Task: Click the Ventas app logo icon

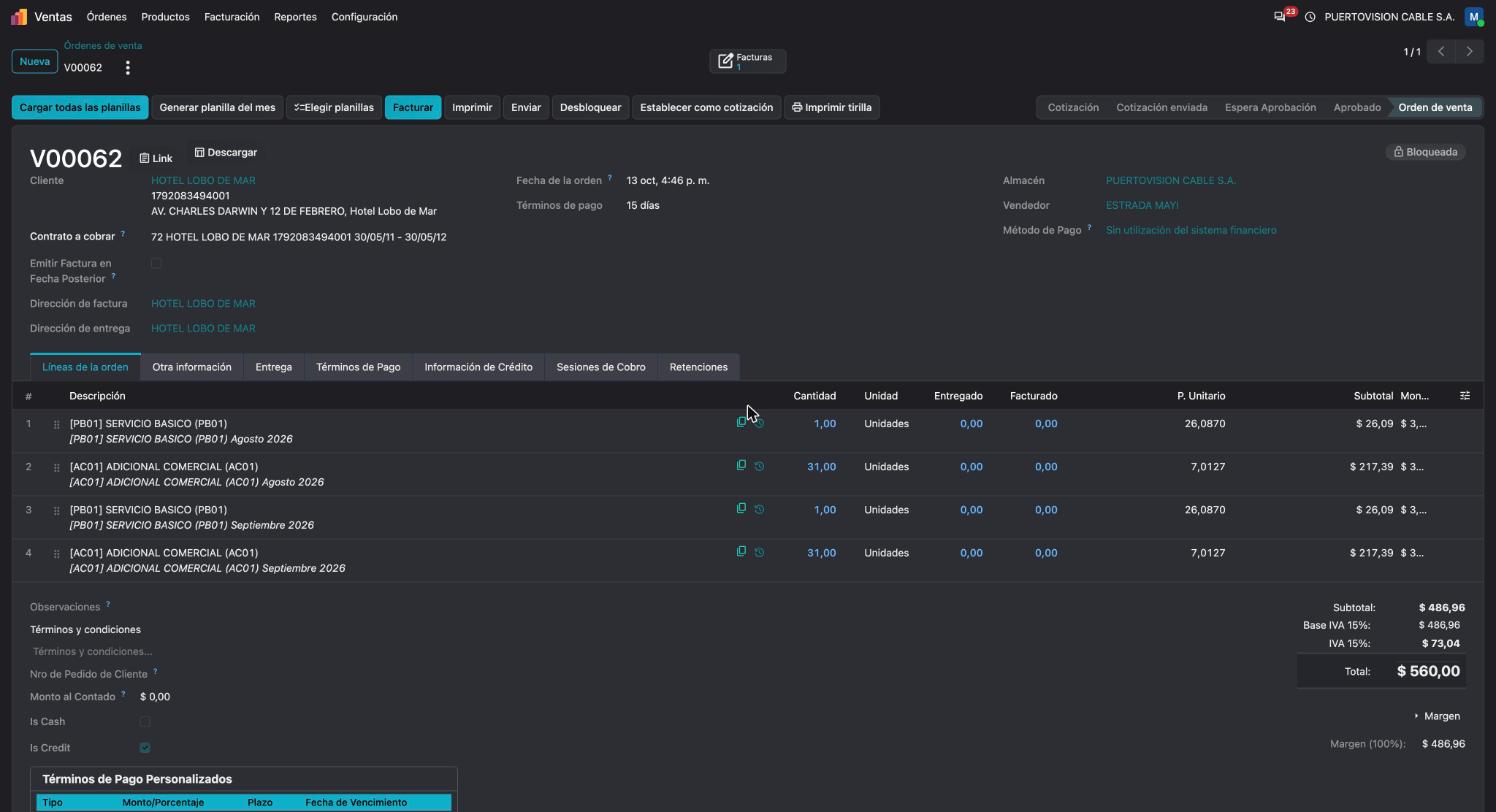Action: click(x=19, y=17)
